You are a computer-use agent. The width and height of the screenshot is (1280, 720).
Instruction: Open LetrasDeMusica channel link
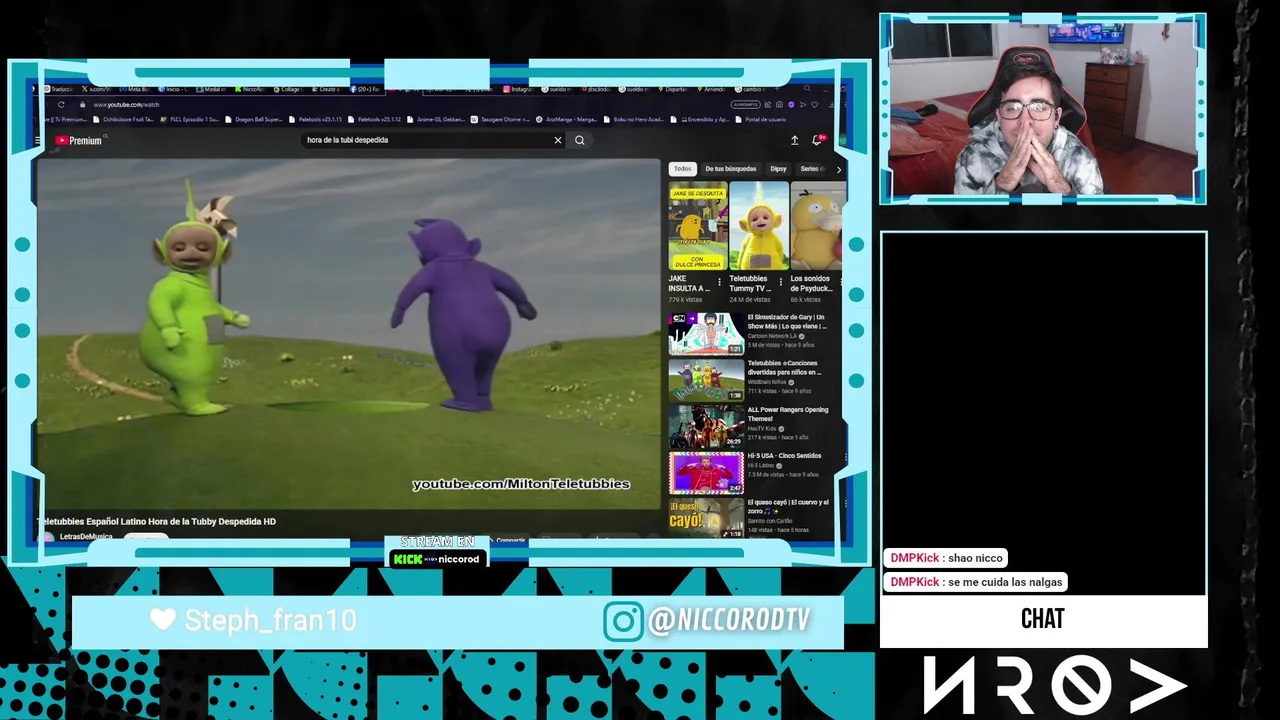click(86, 537)
